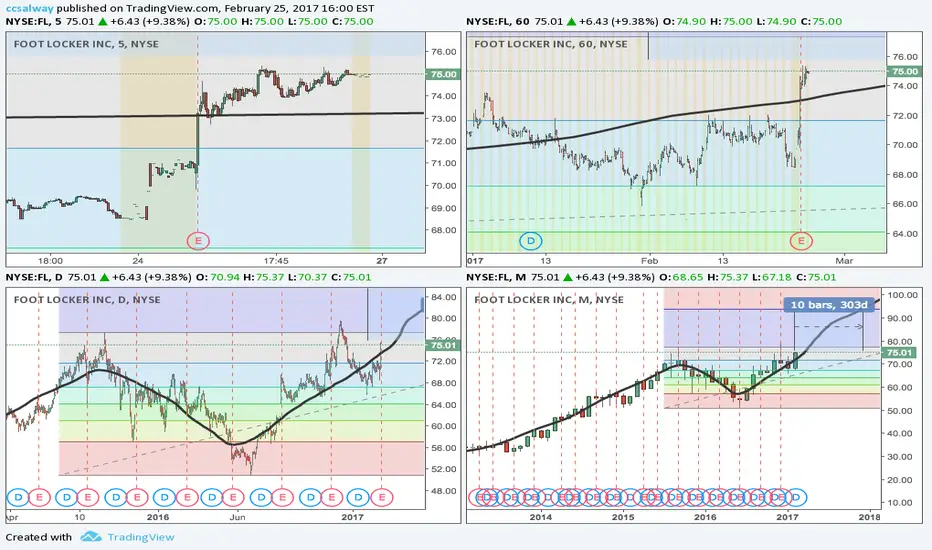
Task: Click the D dividend marker in the 60-minute chart
Action: tap(531, 241)
